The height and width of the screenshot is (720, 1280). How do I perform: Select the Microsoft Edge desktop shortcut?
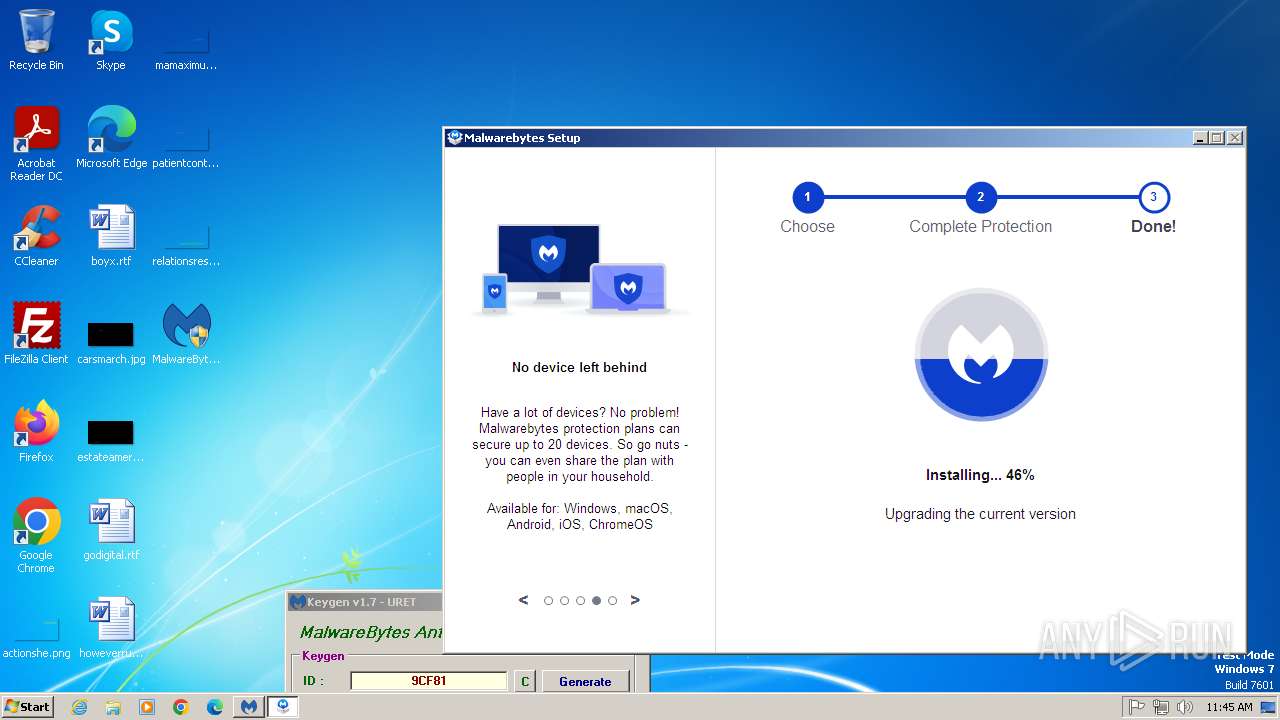[111, 138]
